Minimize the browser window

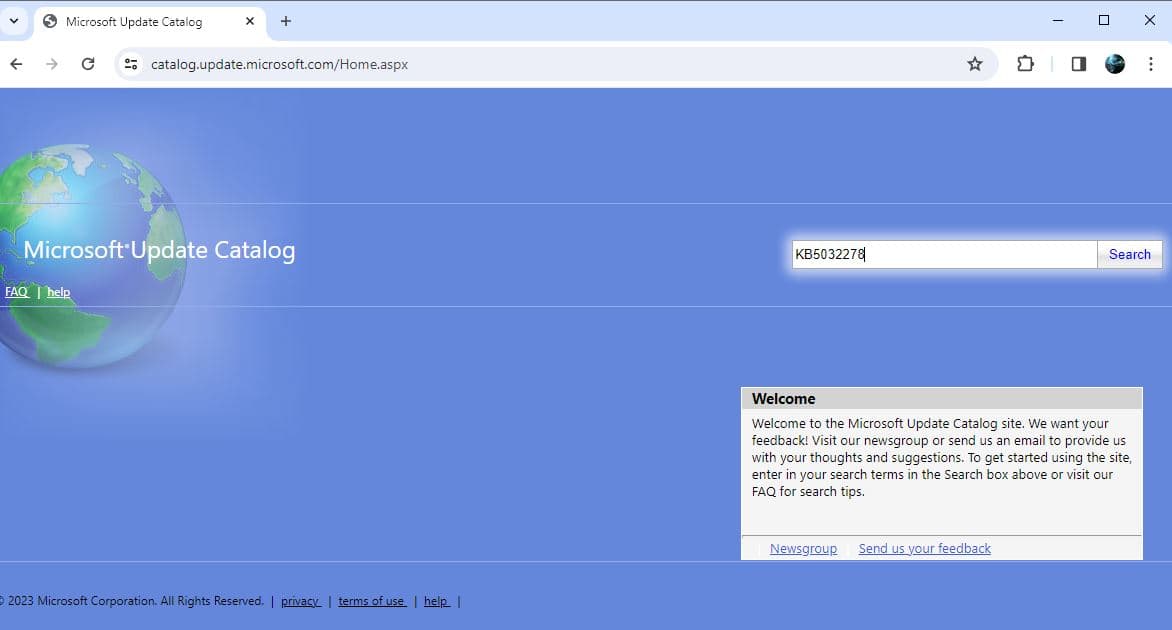pos(1058,21)
